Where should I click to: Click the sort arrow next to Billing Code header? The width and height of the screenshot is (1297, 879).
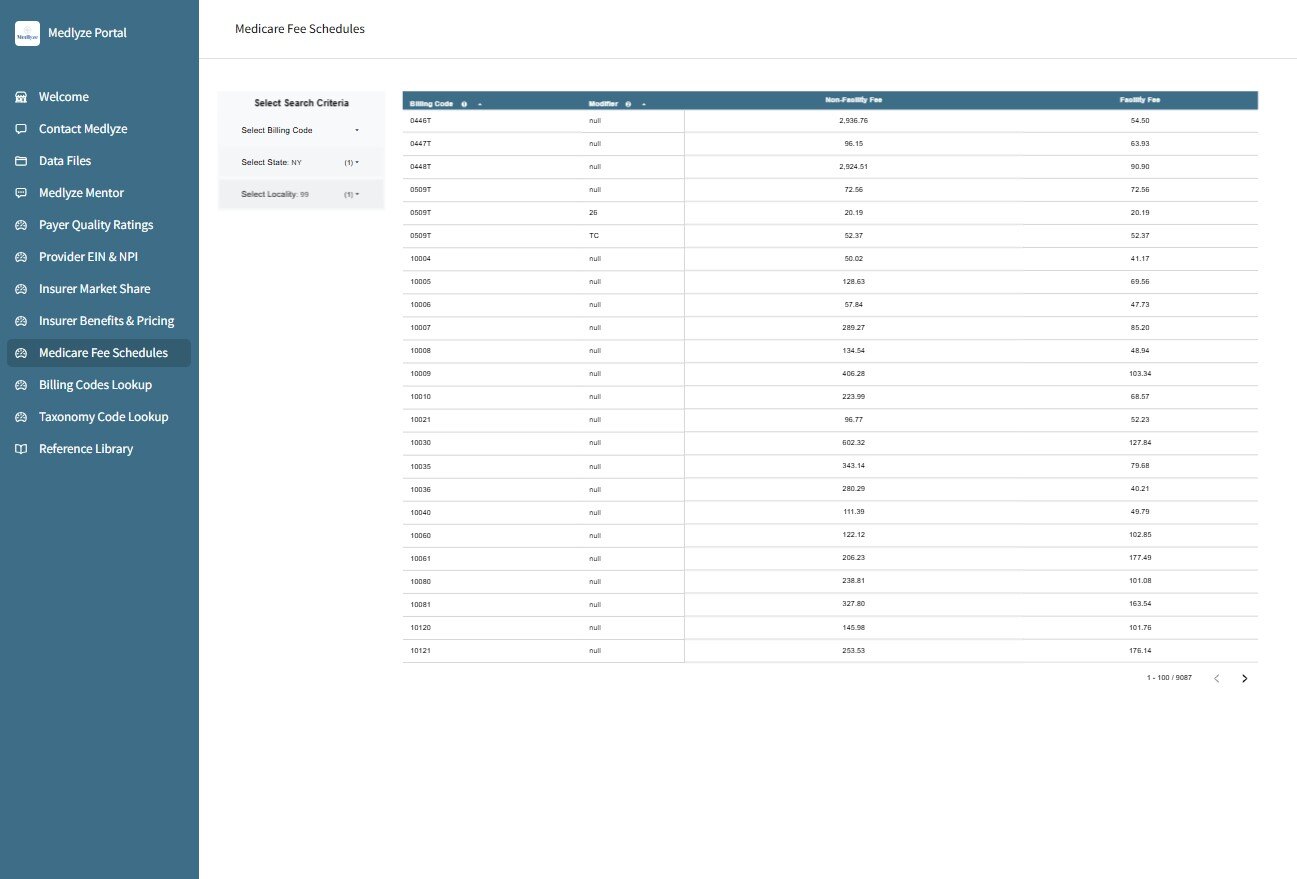[x=480, y=104]
